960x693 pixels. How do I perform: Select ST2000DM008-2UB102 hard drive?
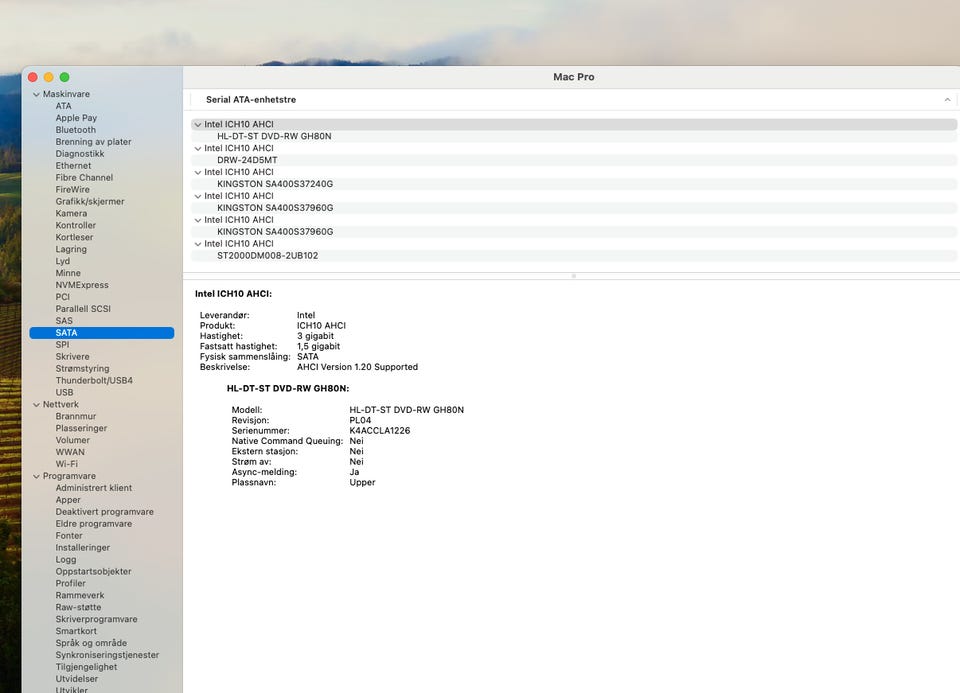click(x=267, y=256)
